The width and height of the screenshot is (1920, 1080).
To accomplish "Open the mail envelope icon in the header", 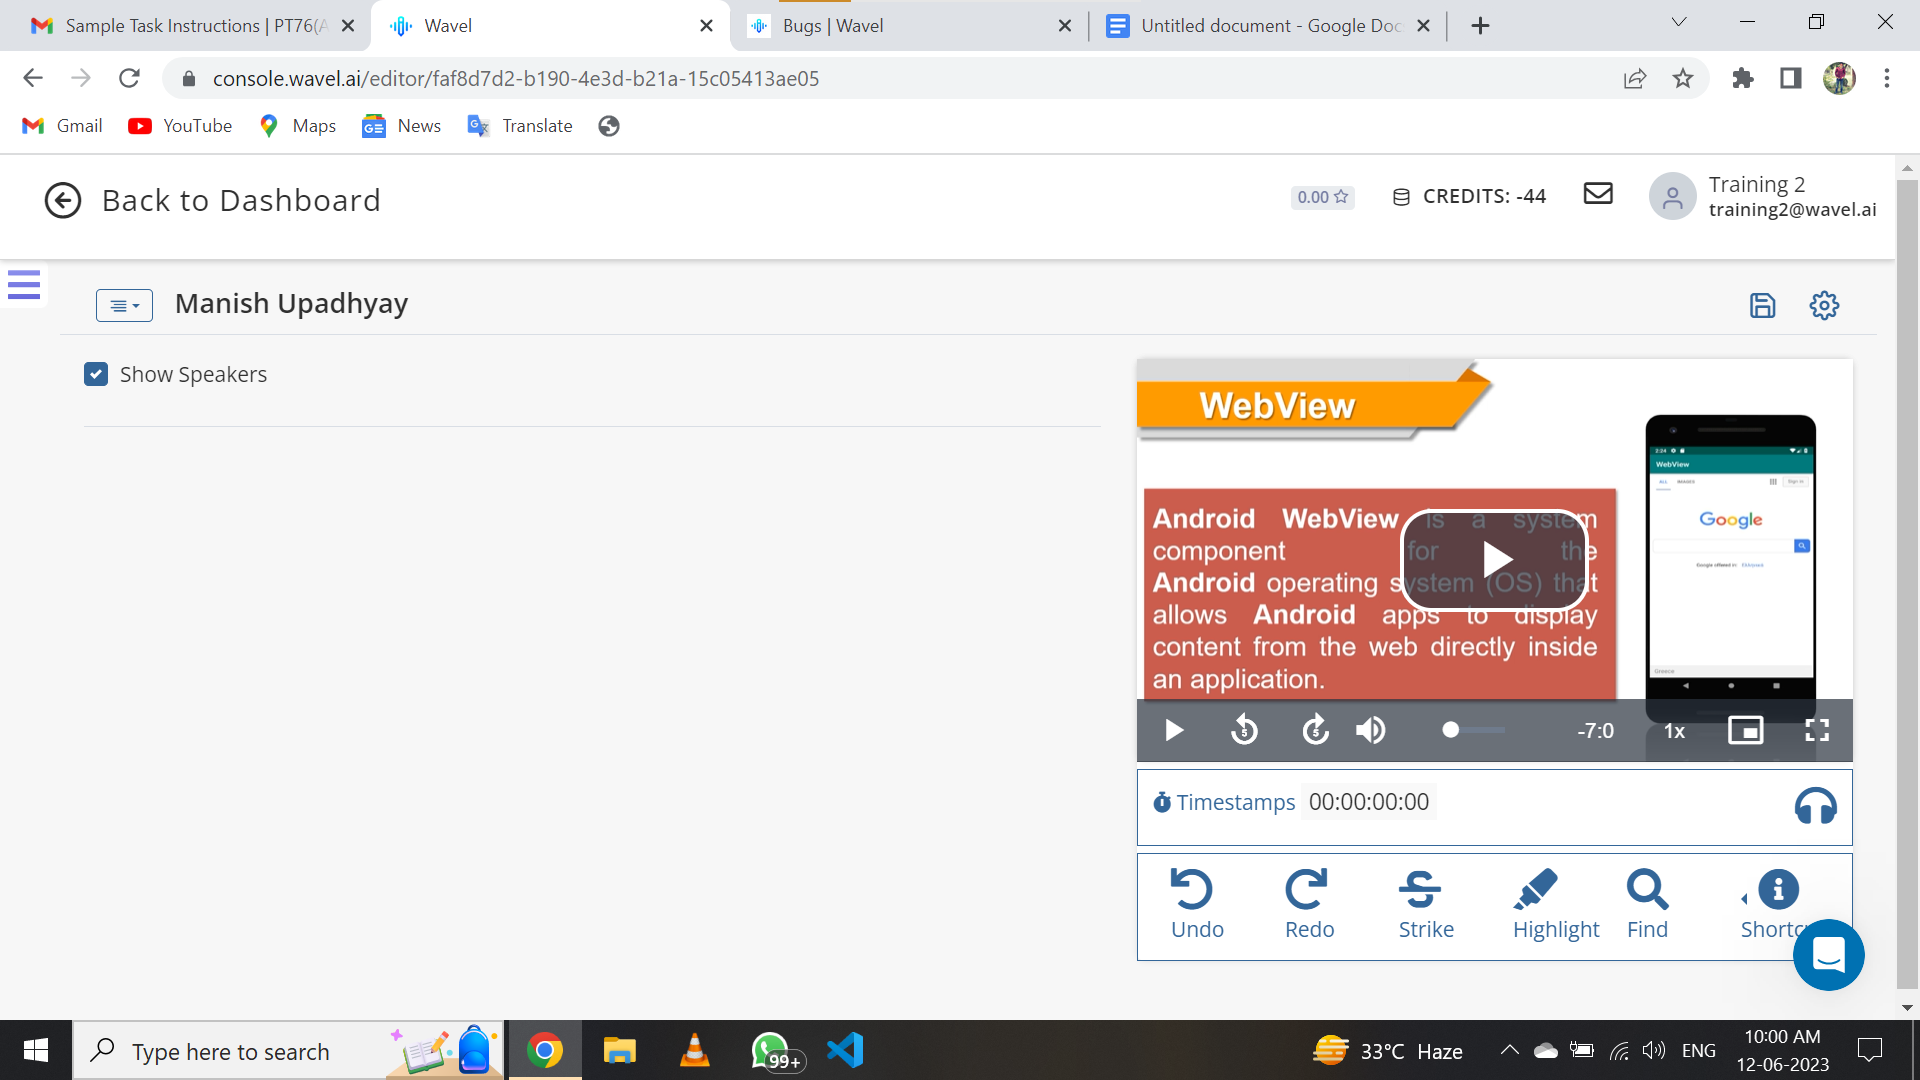I will 1598,193.
